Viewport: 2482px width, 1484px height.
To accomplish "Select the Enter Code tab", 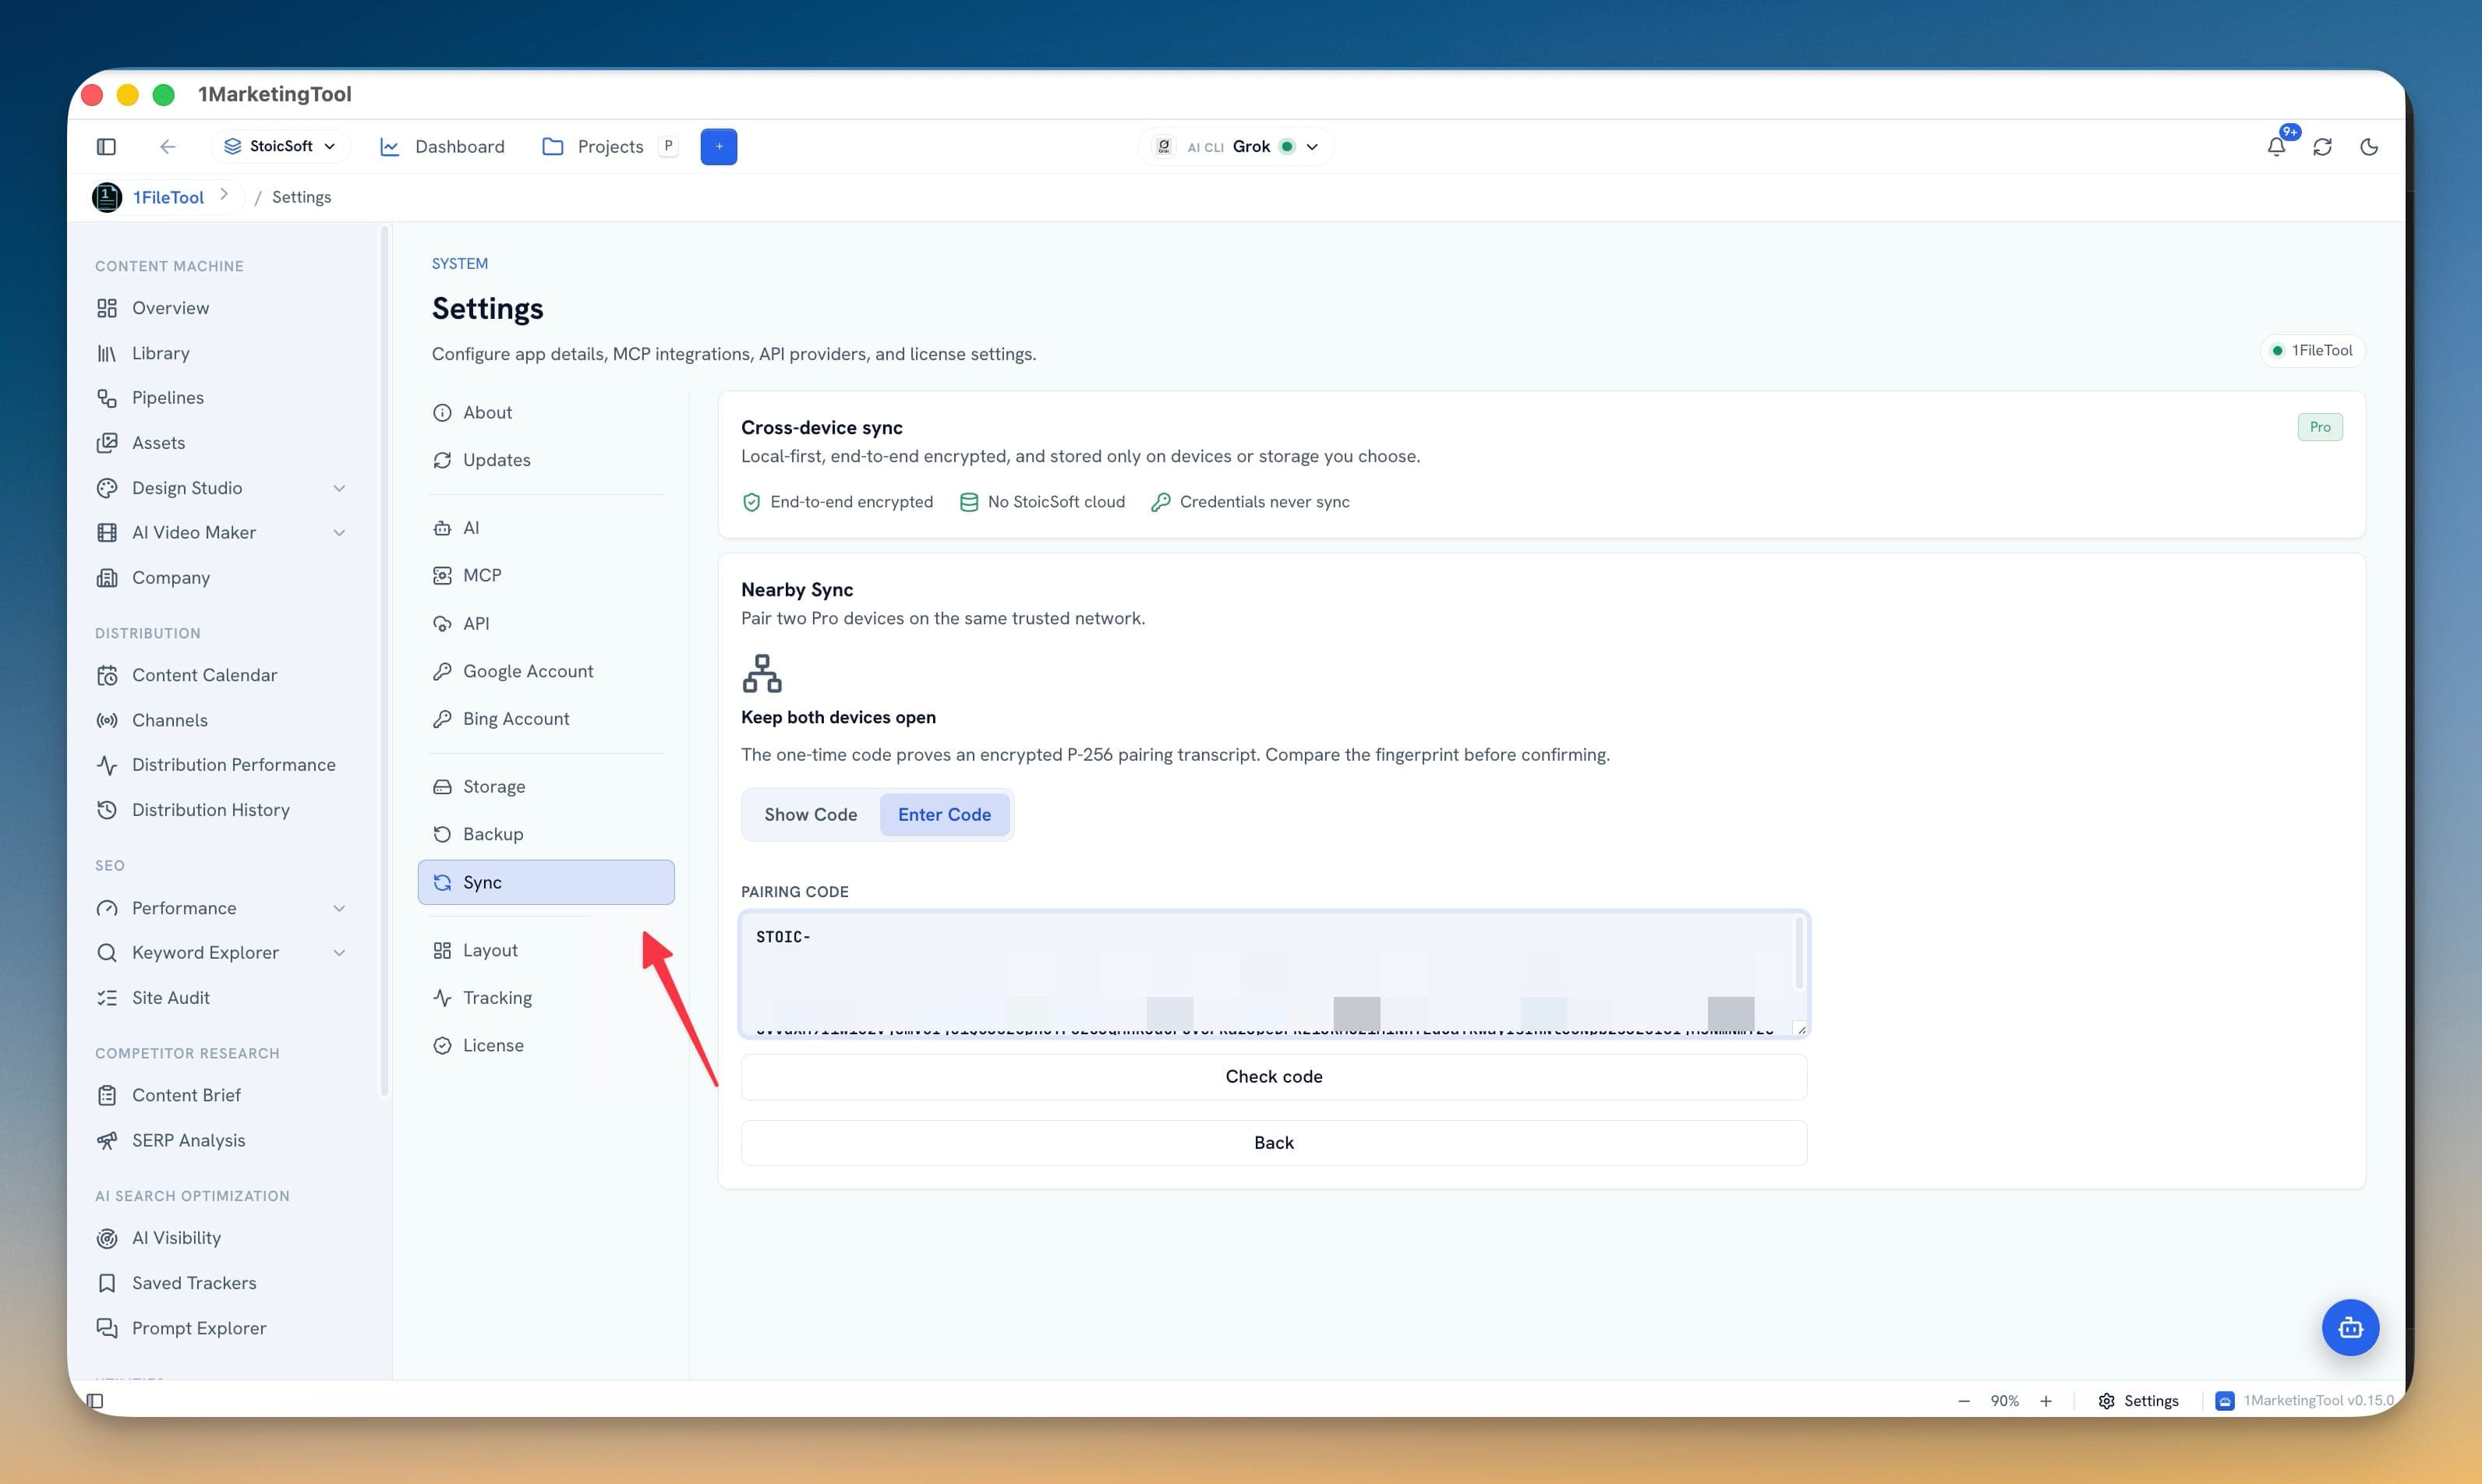I will point(944,814).
